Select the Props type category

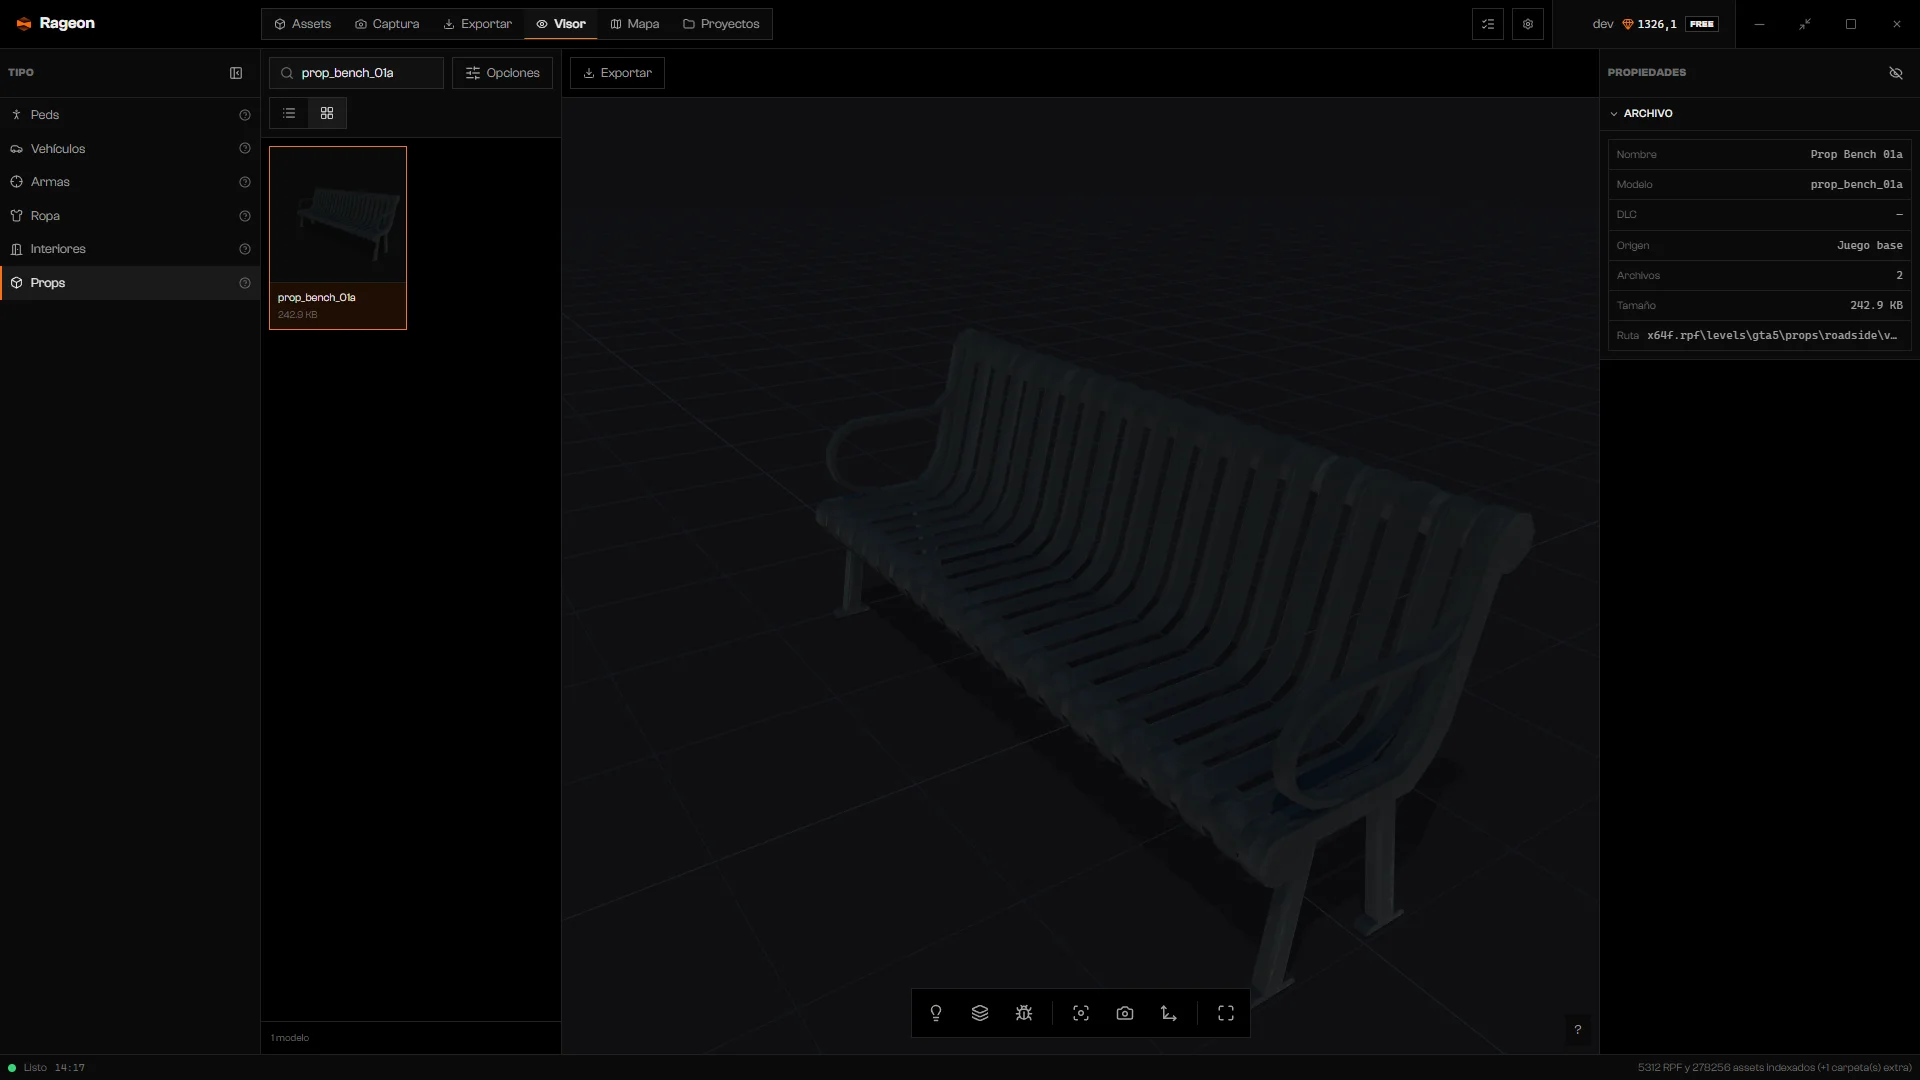130,283
